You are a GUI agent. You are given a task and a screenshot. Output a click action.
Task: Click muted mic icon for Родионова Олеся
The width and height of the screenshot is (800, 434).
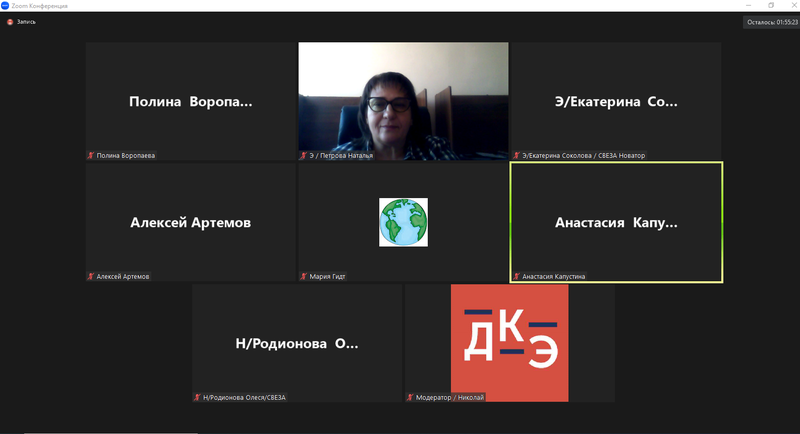197,397
